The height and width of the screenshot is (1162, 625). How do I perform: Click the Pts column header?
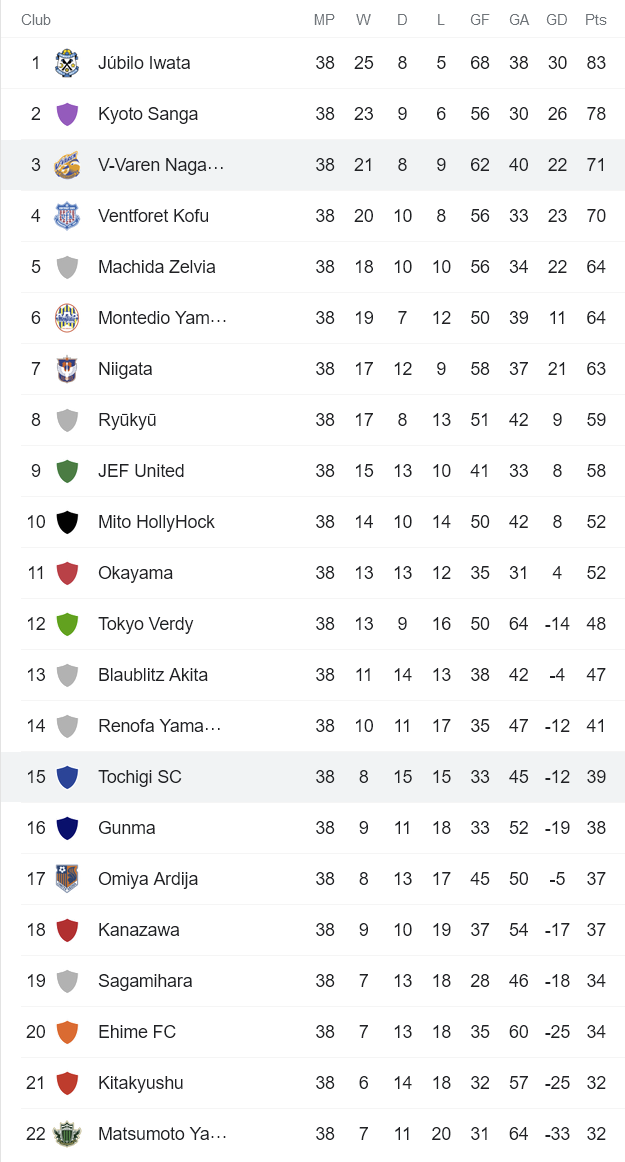pos(596,20)
